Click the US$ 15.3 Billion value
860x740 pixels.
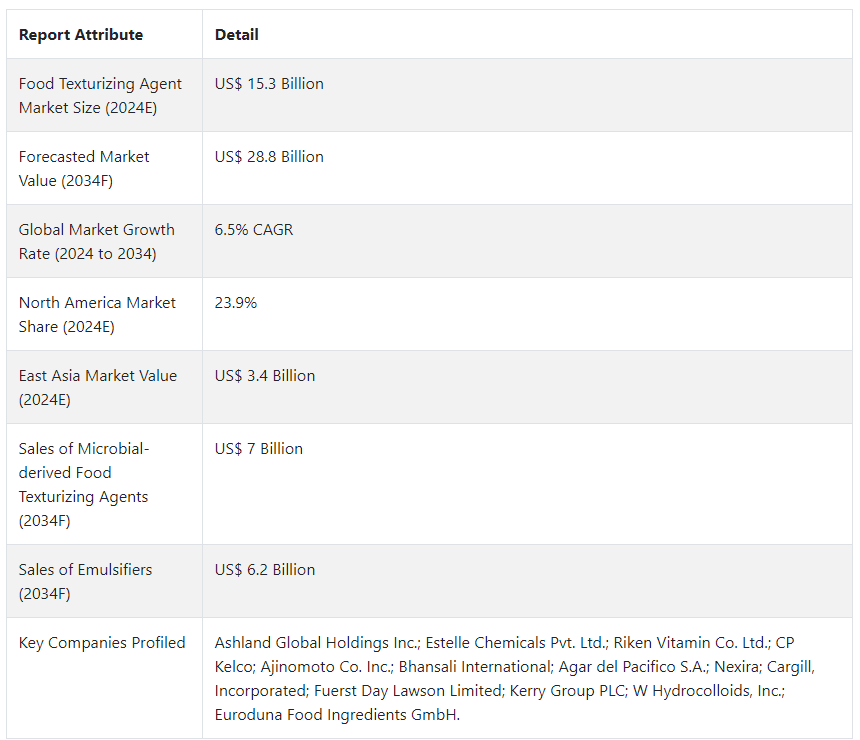coord(269,84)
